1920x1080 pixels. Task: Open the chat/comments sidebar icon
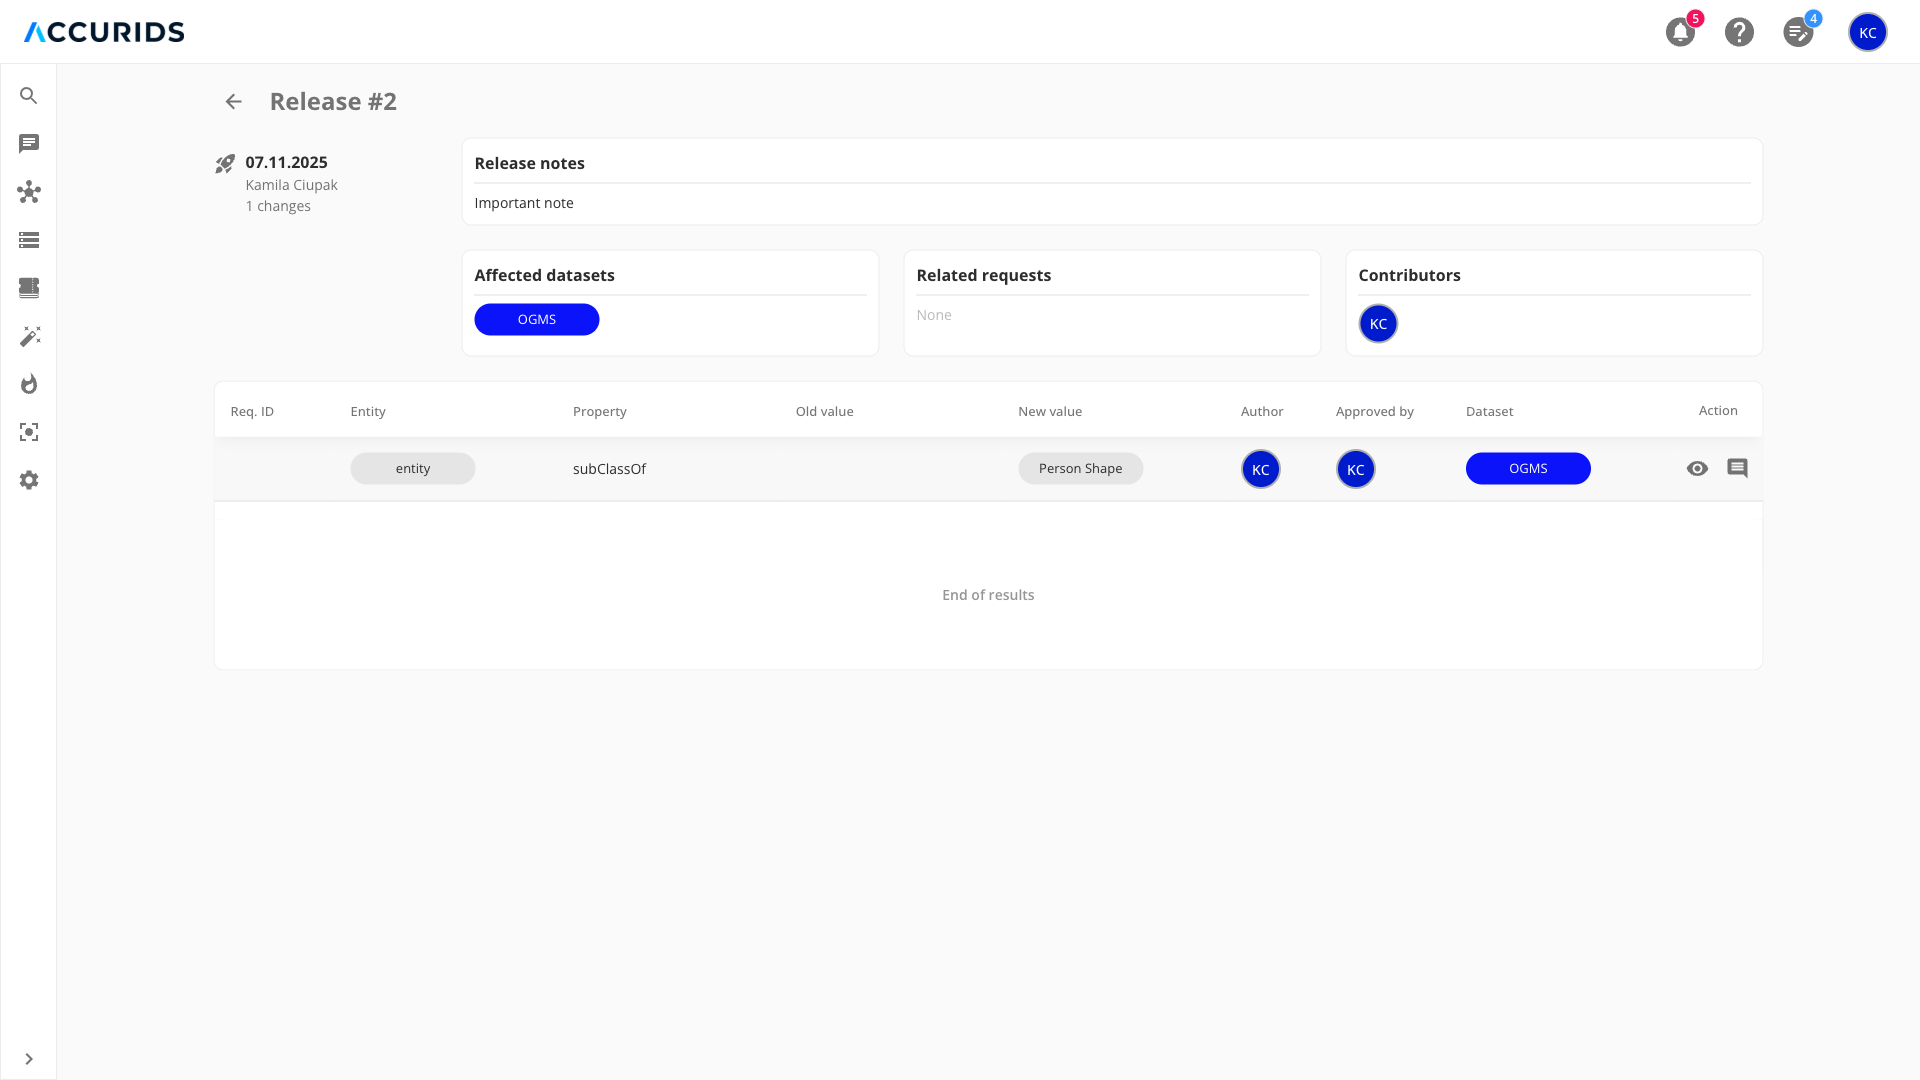point(29,144)
